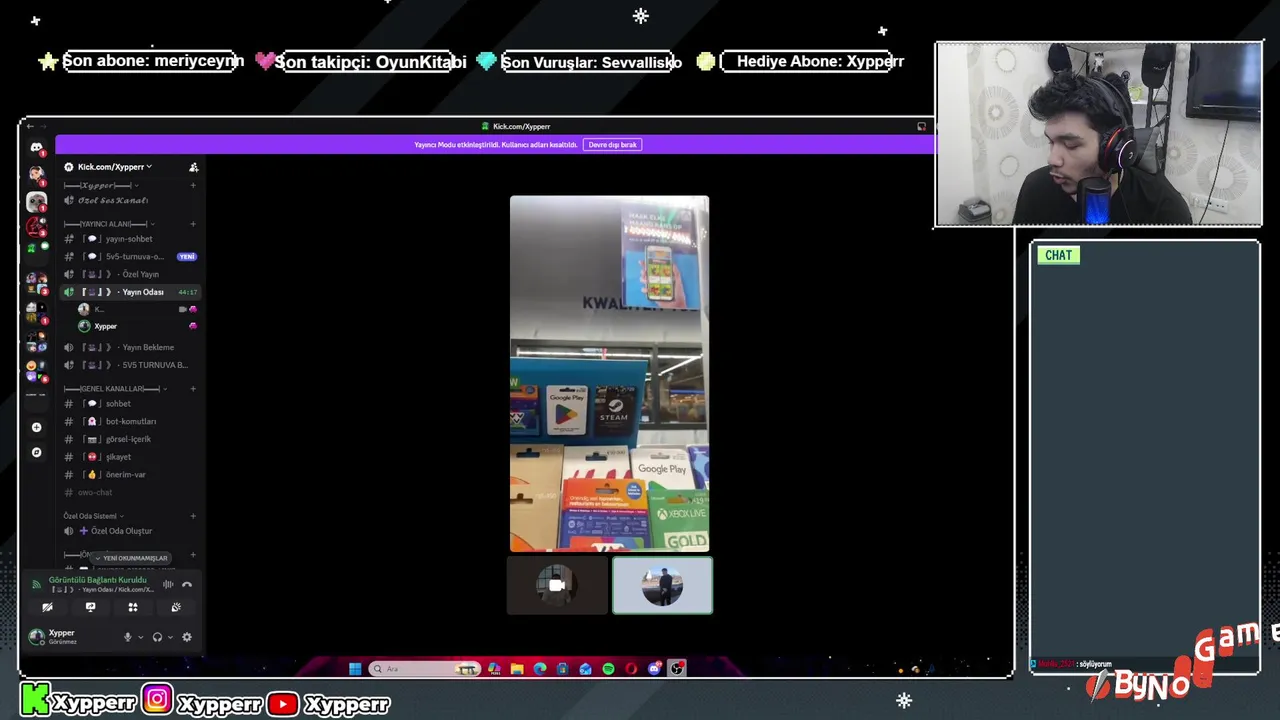Open 5v5-turnuva text channel marked YENİ
Viewport: 1280px width, 720px height.
[x=130, y=257]
